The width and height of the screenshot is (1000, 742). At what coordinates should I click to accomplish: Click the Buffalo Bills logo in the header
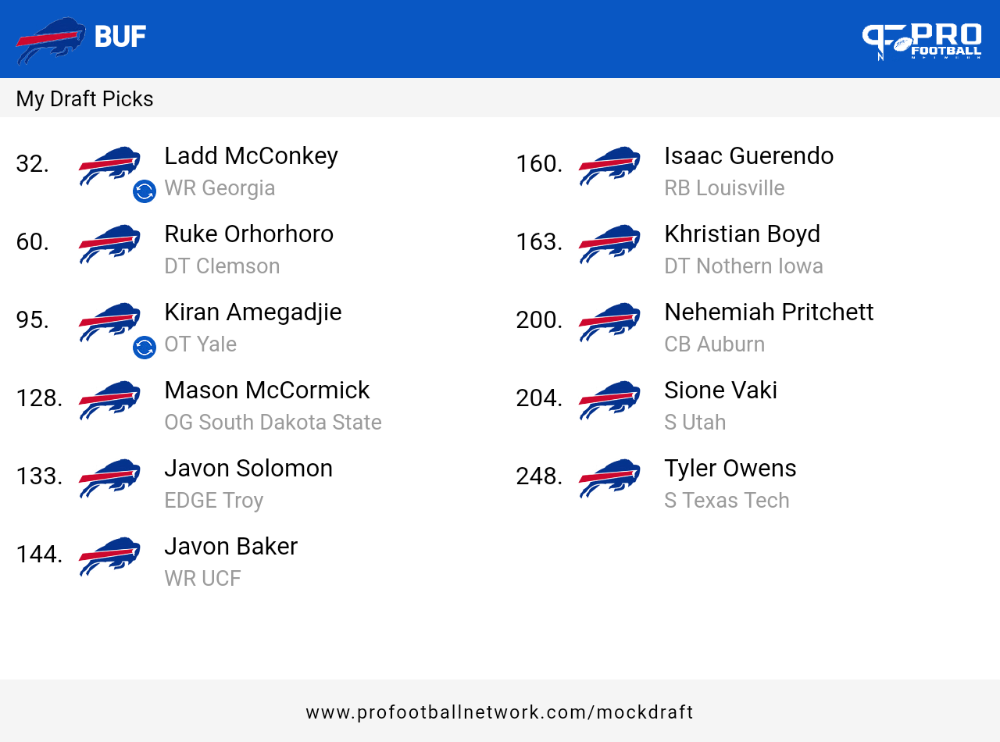tap(50, 40)
